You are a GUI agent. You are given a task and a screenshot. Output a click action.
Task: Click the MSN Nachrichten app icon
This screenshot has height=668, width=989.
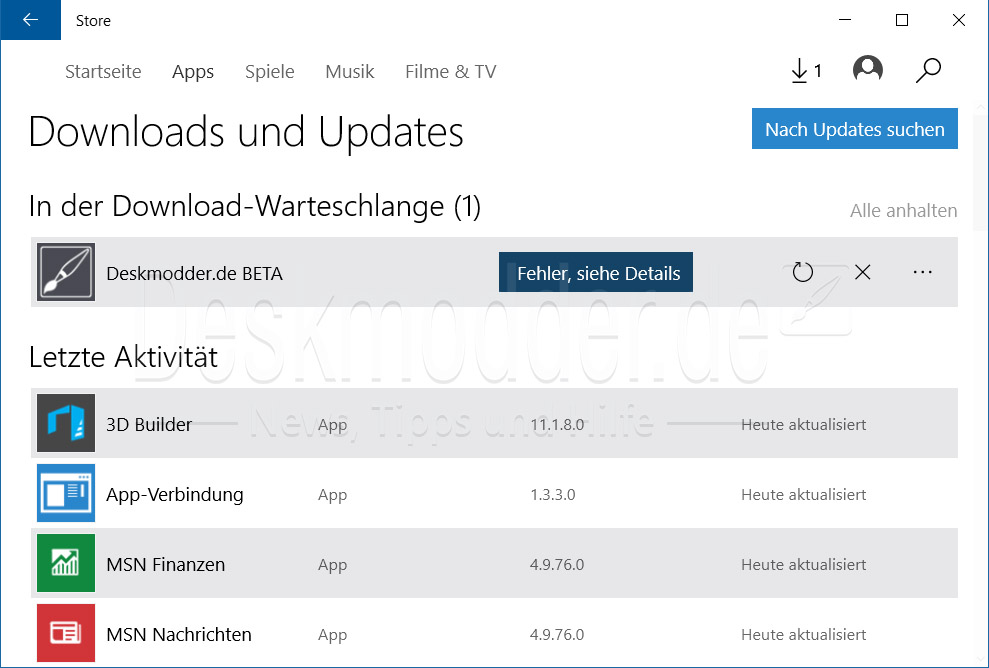pos(66,633)
